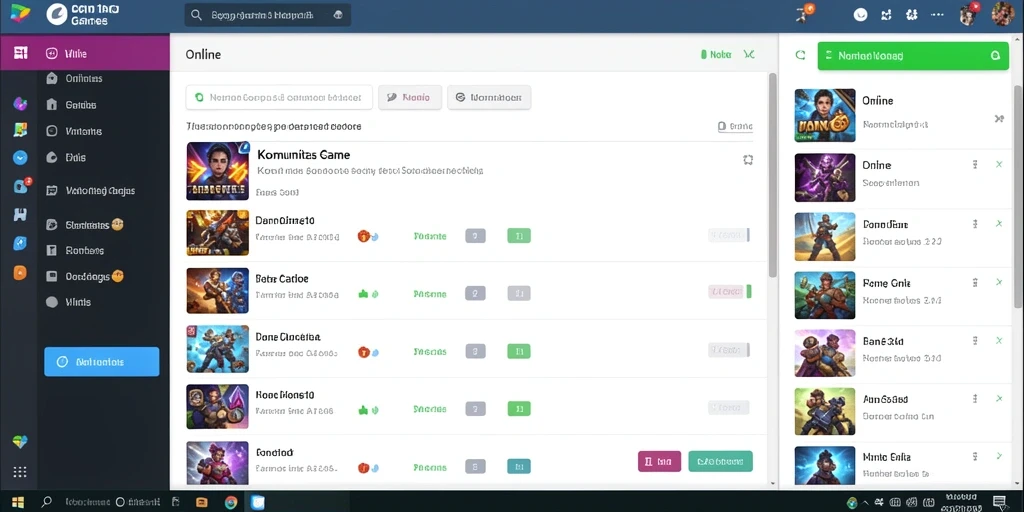
Task: Expand the Komunitas Game card using the corner icon
Action: 748,159
